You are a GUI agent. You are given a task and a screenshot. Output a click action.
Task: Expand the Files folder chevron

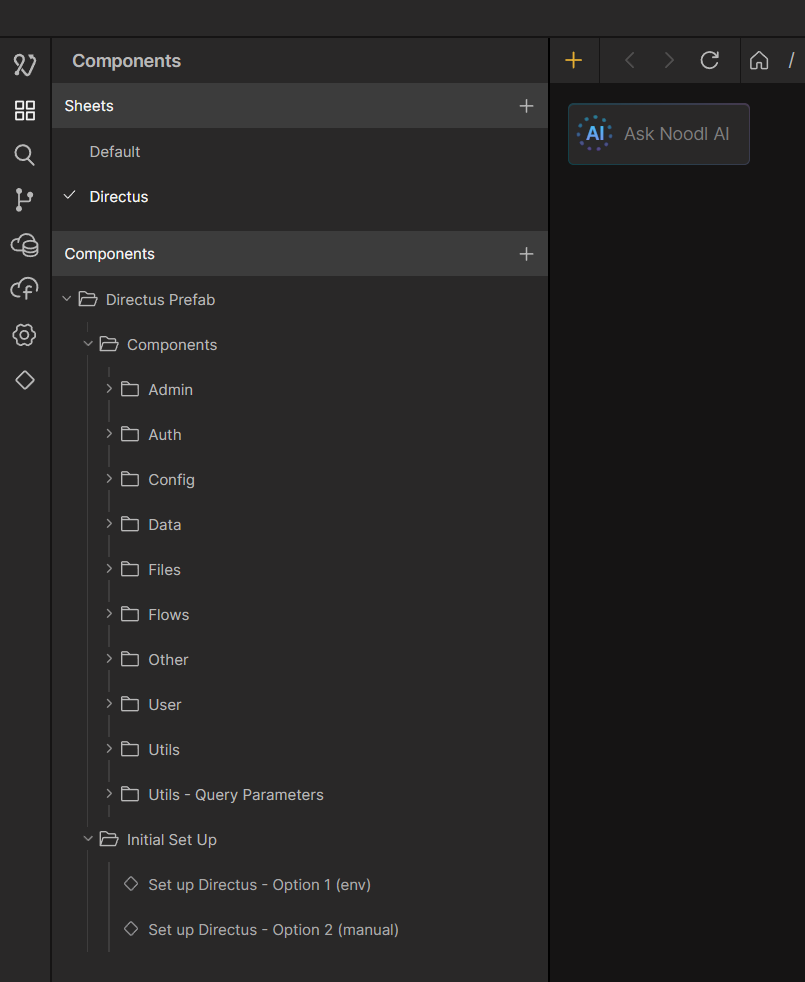tap(109, 569)
